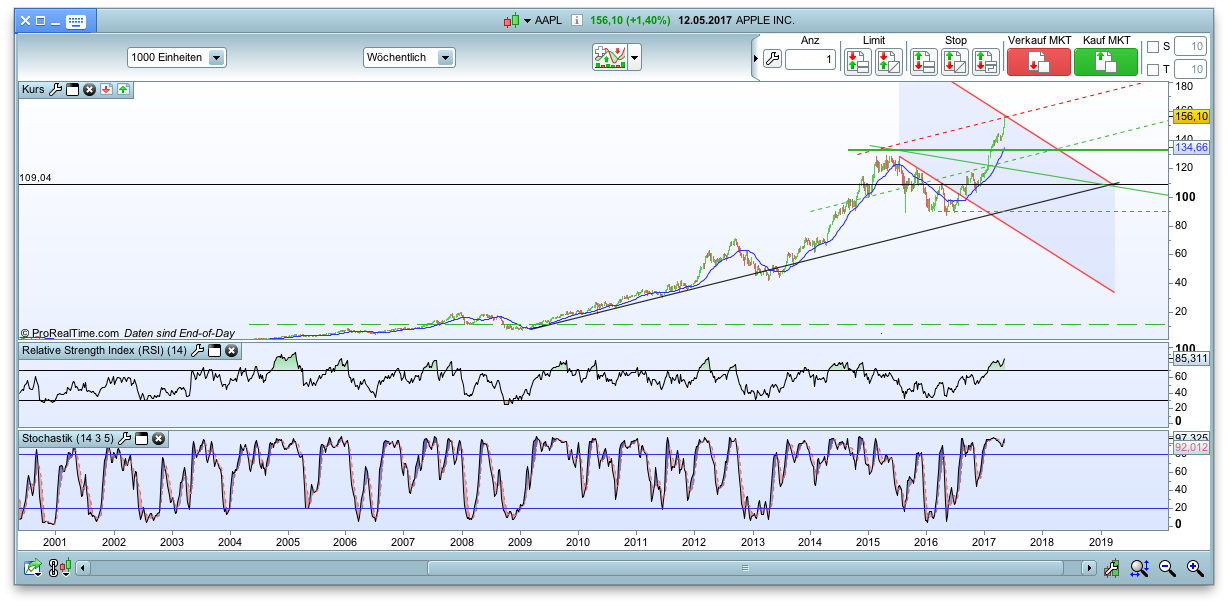Enable the S checkbox

click(1153, 47)
